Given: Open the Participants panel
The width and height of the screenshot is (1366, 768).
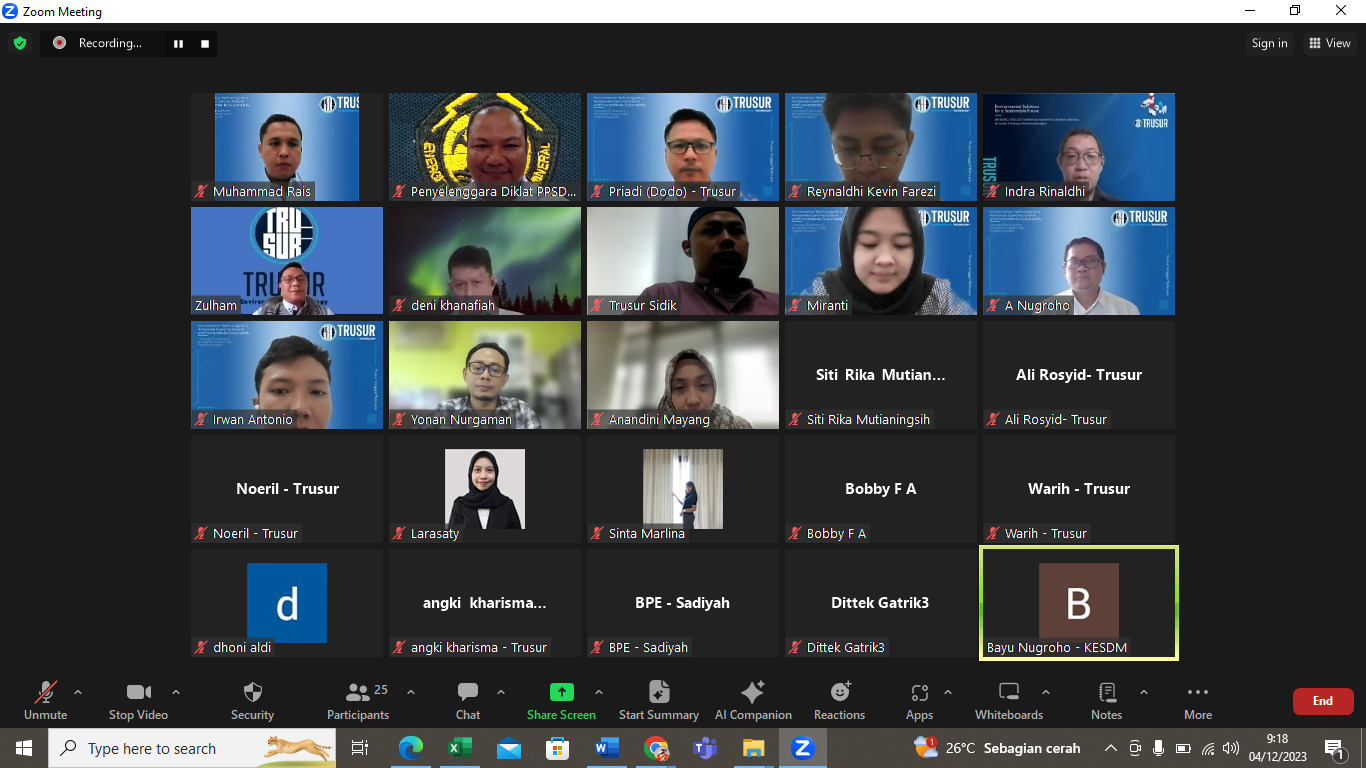Looking at the screenshot, I should tap(358, 701).
